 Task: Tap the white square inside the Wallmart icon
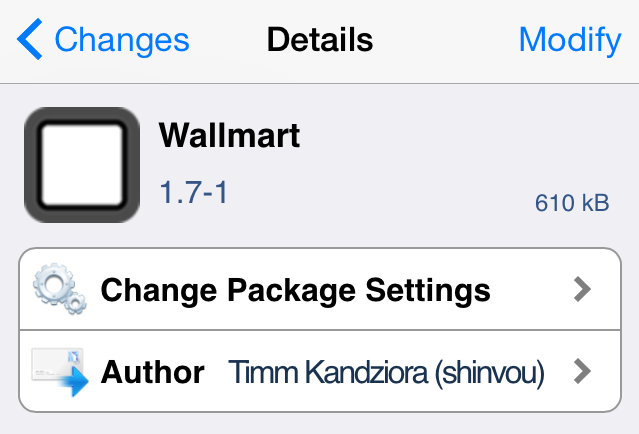coord(82,164)
